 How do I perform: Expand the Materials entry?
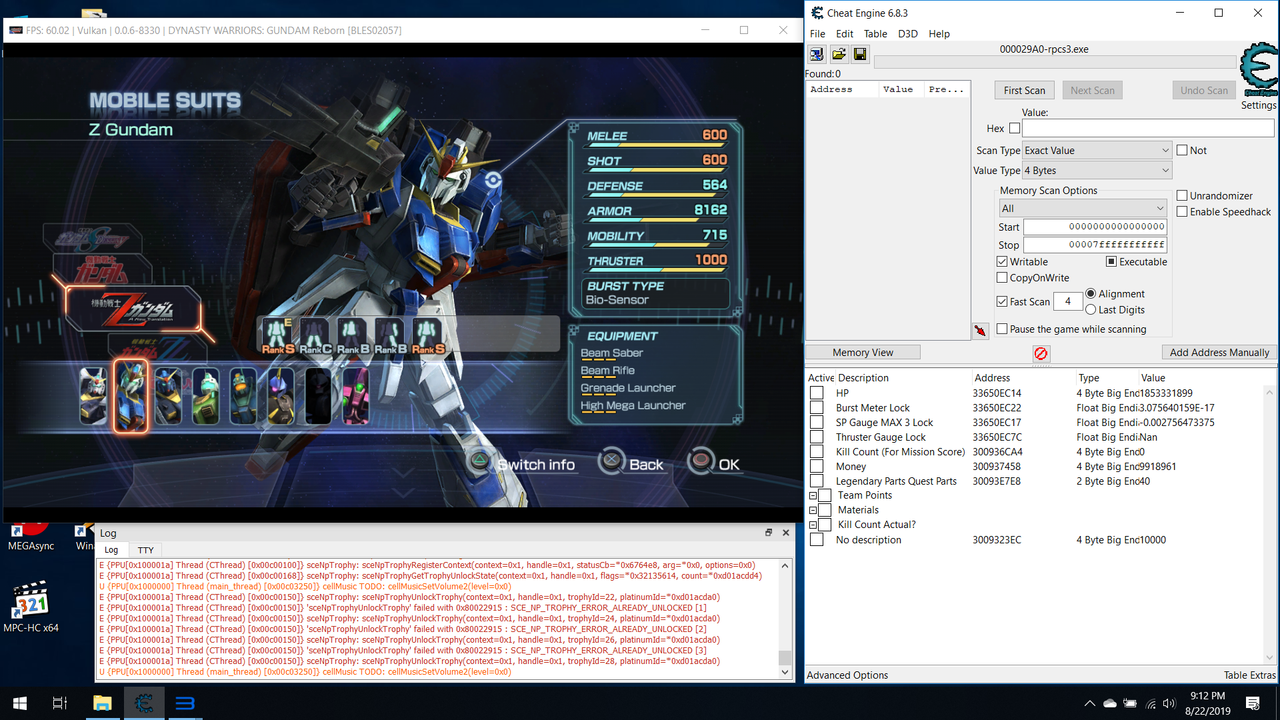click(811, 509)
